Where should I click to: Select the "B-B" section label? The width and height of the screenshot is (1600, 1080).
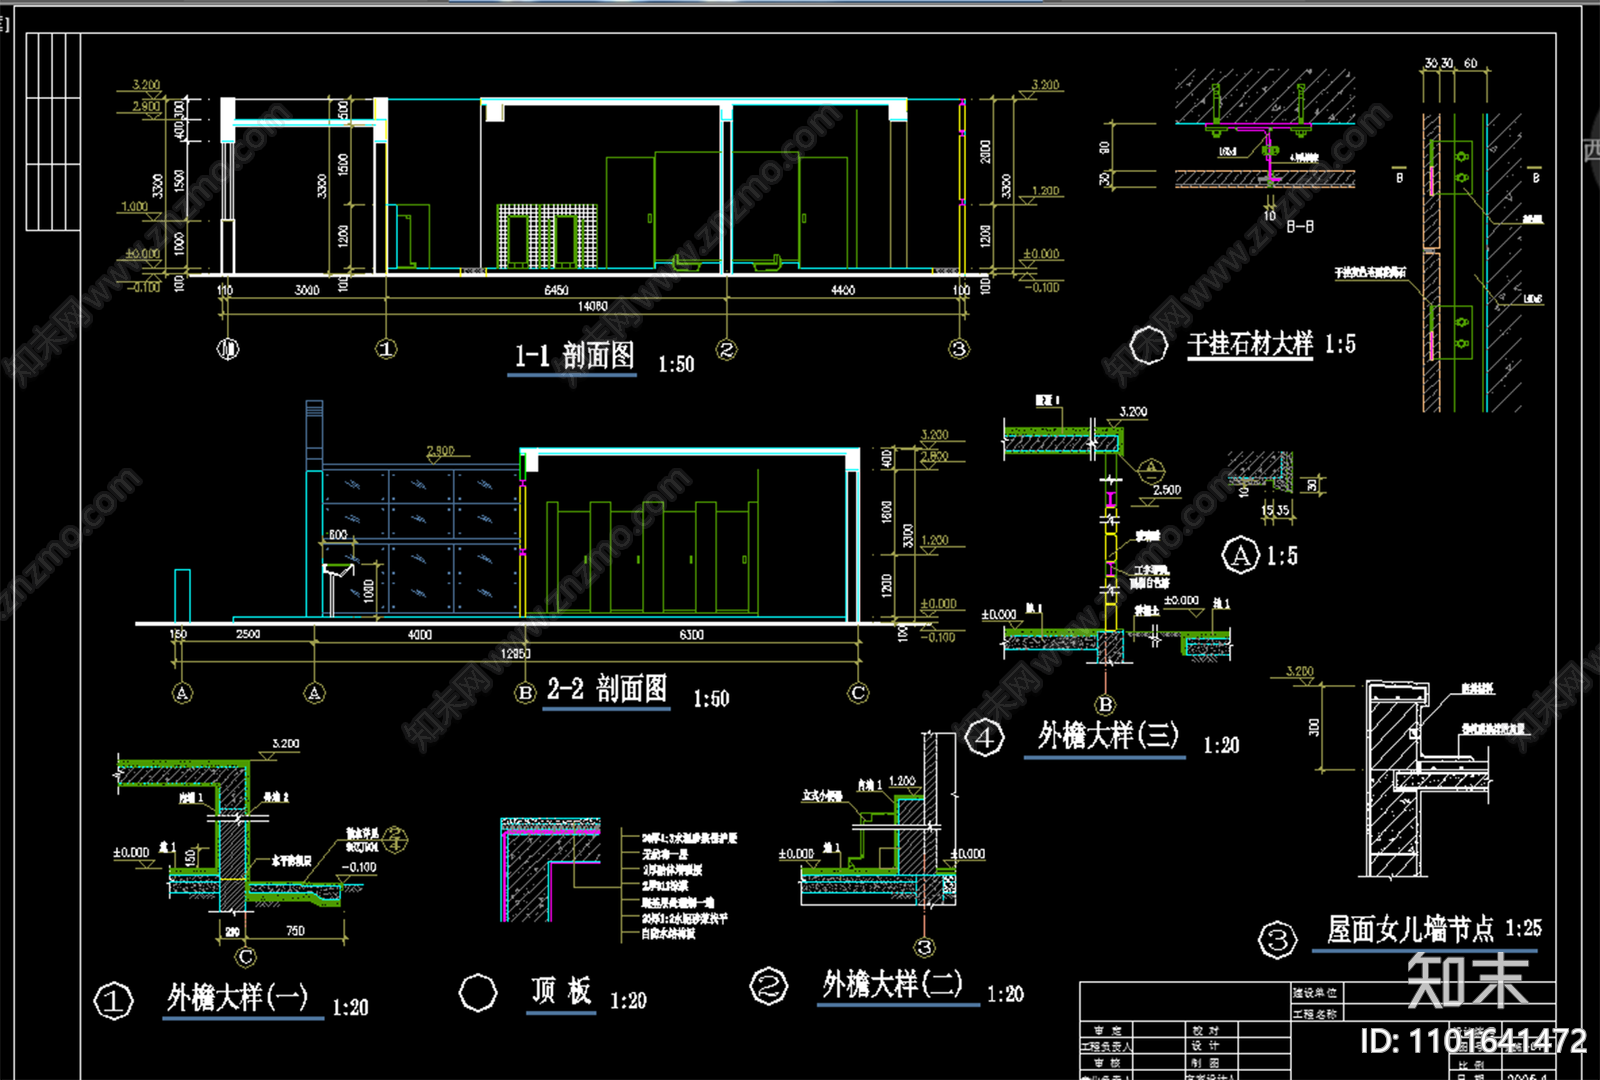[x=1300, y=227]
